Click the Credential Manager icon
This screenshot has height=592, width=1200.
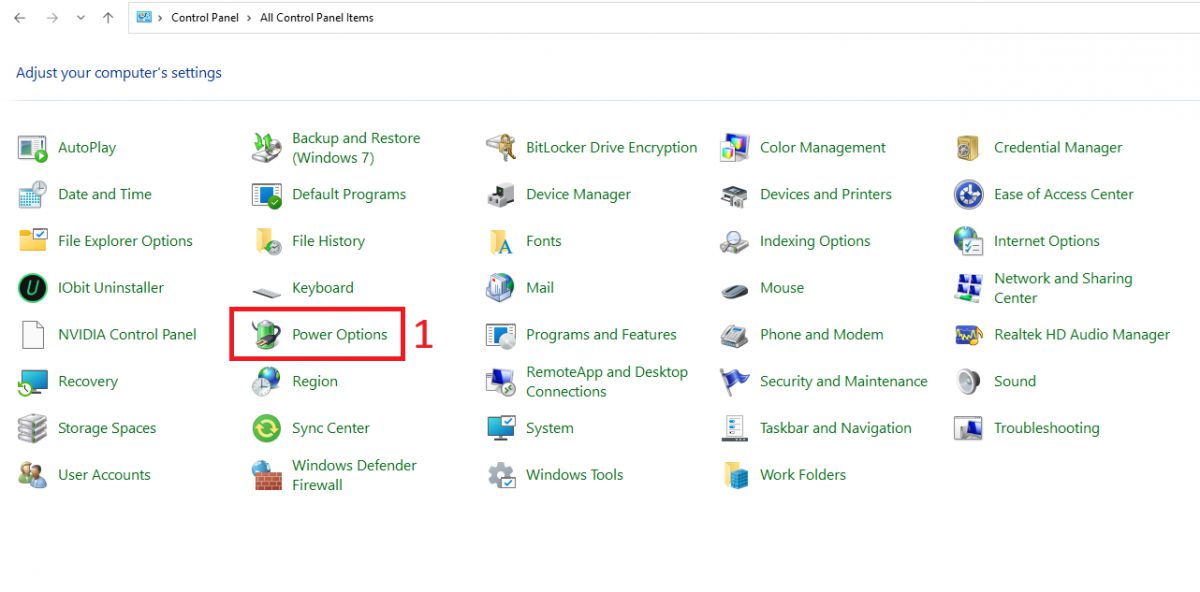[x=968, y=148]
